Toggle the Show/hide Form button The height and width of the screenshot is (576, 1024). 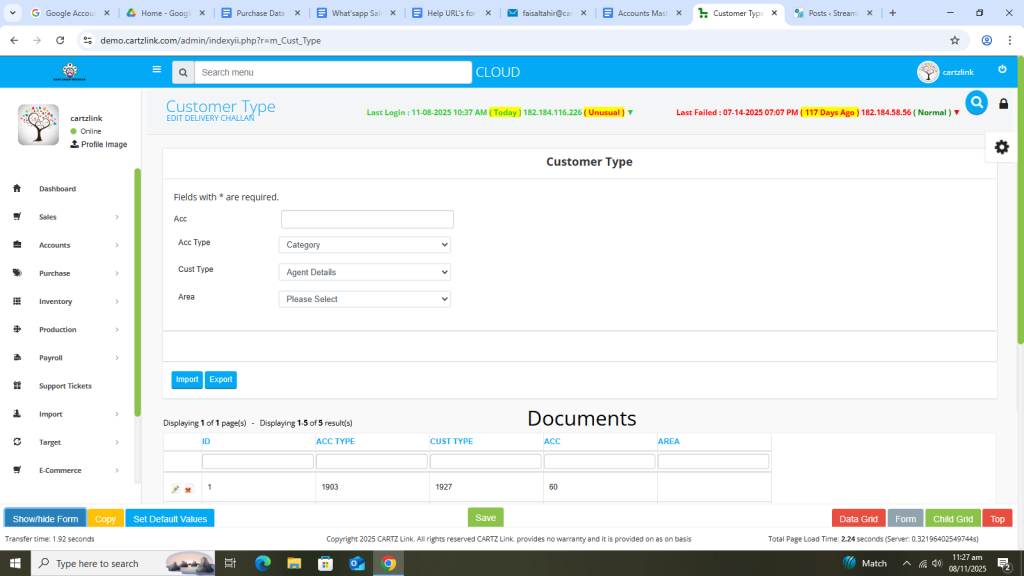[x=45, y=519]
